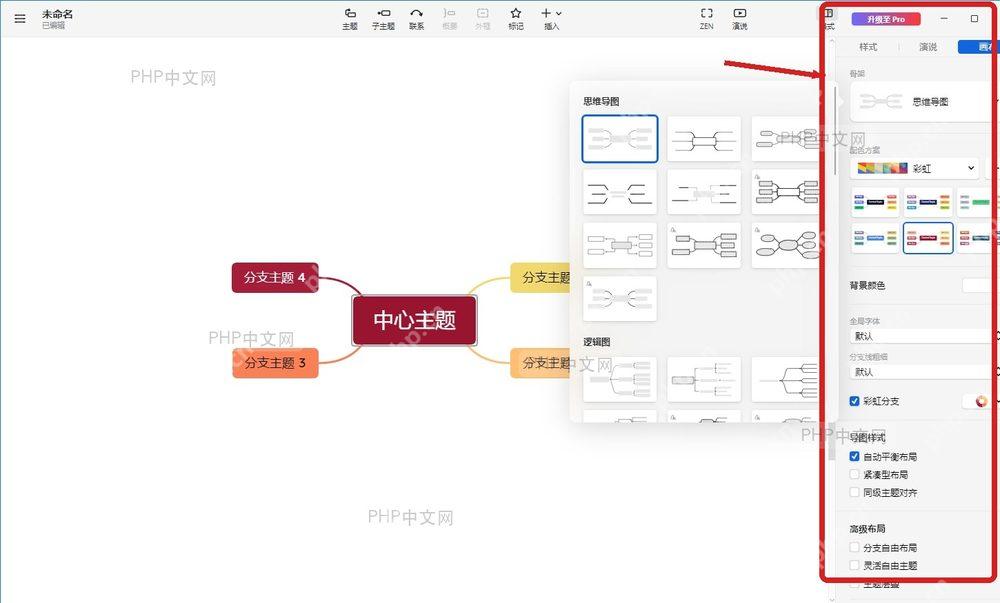Click the 未命名 document title
This screenshot has width=1000, height=603.
57,14
